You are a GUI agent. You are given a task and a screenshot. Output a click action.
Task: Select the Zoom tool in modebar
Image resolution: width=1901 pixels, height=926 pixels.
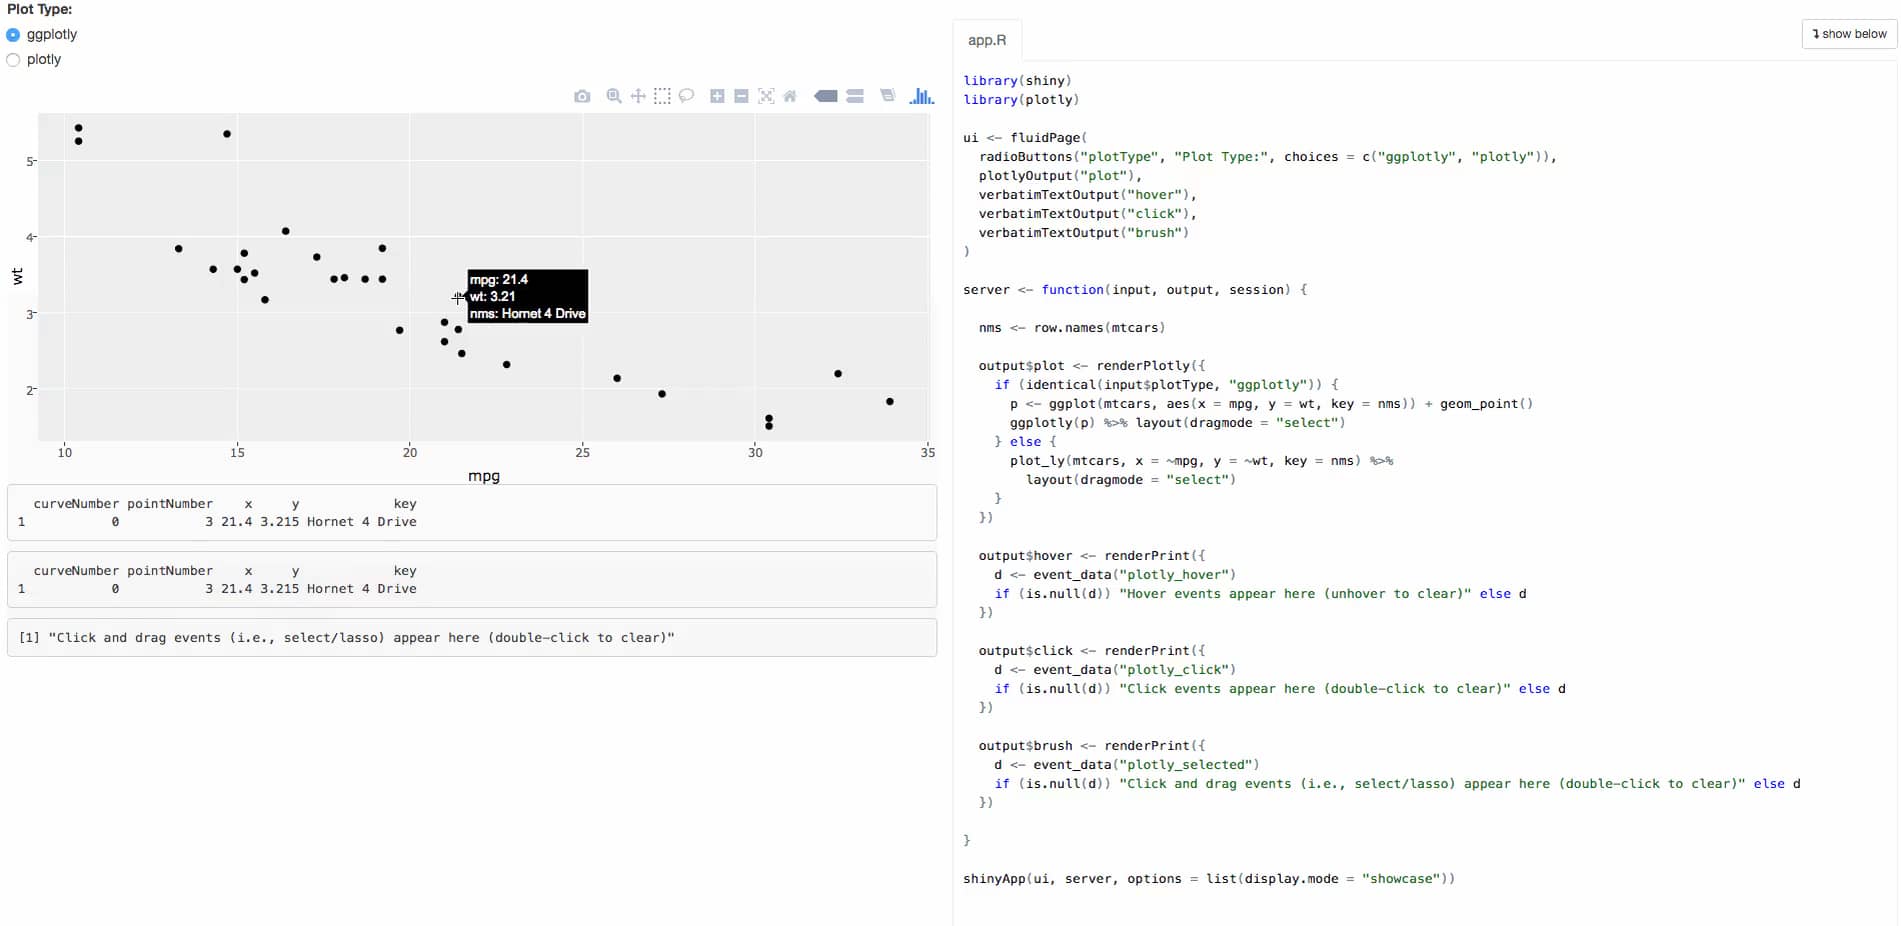pos(614,96)
